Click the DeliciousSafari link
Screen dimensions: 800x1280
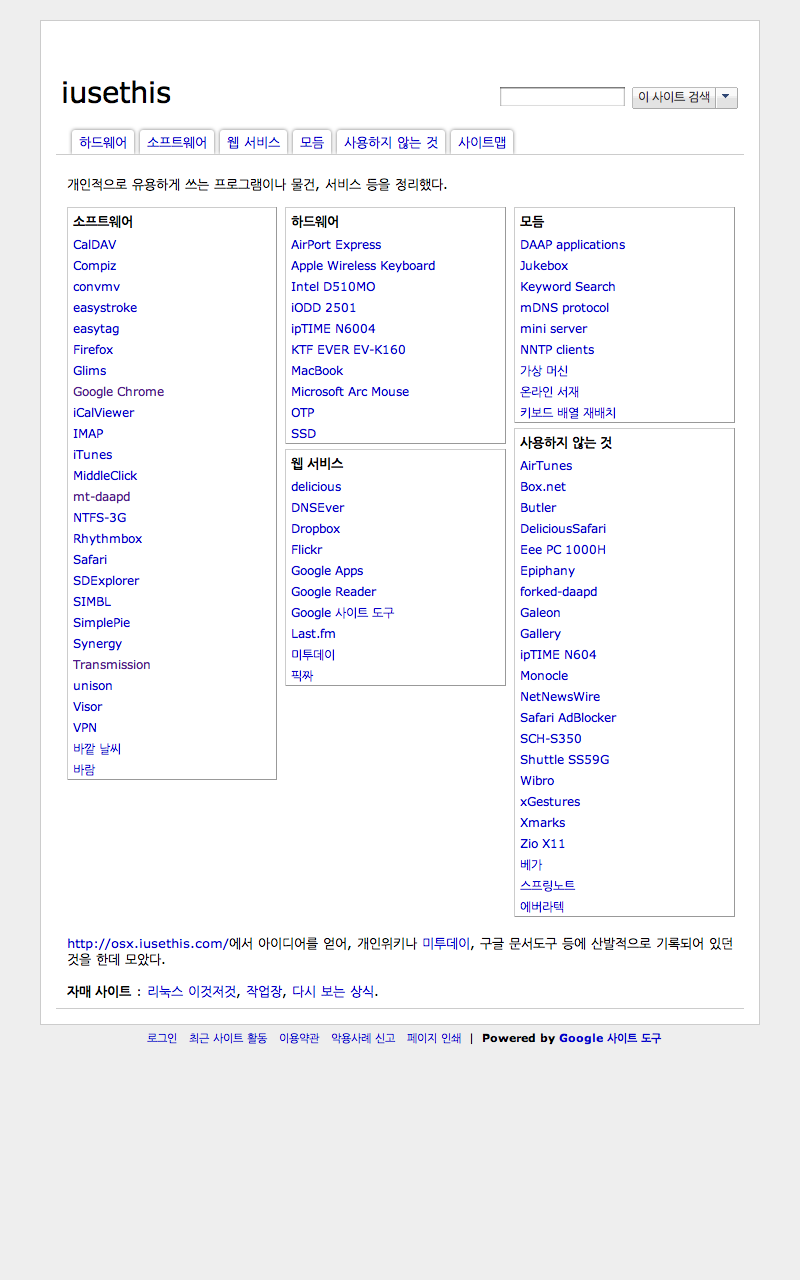(563, 529)
